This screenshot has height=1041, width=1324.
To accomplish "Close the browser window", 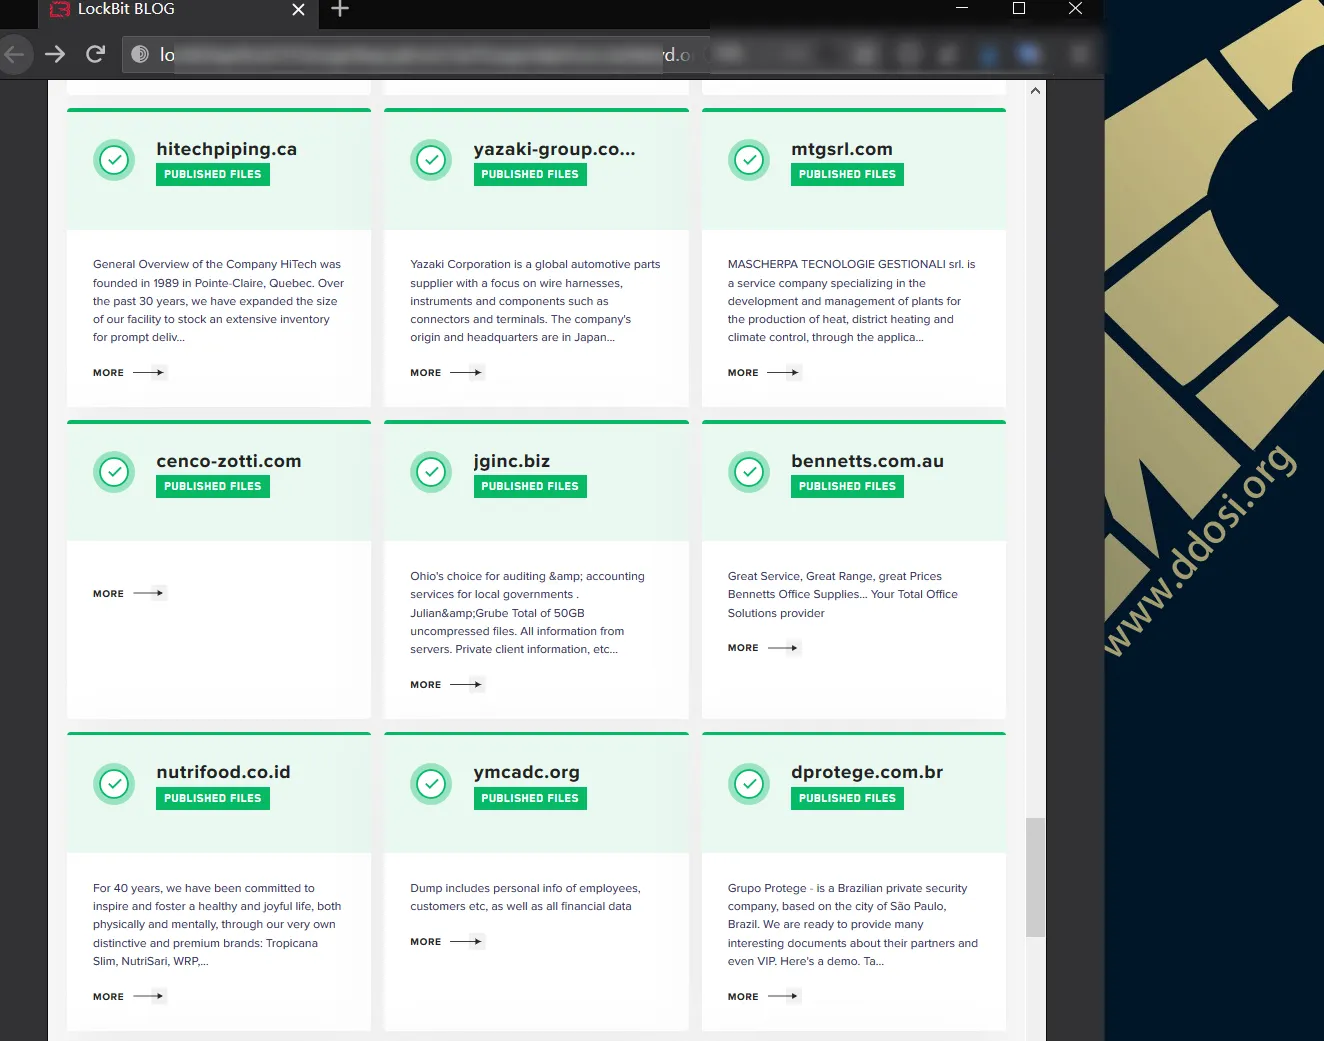I will pyautogui.click(x=1076, y=8).
